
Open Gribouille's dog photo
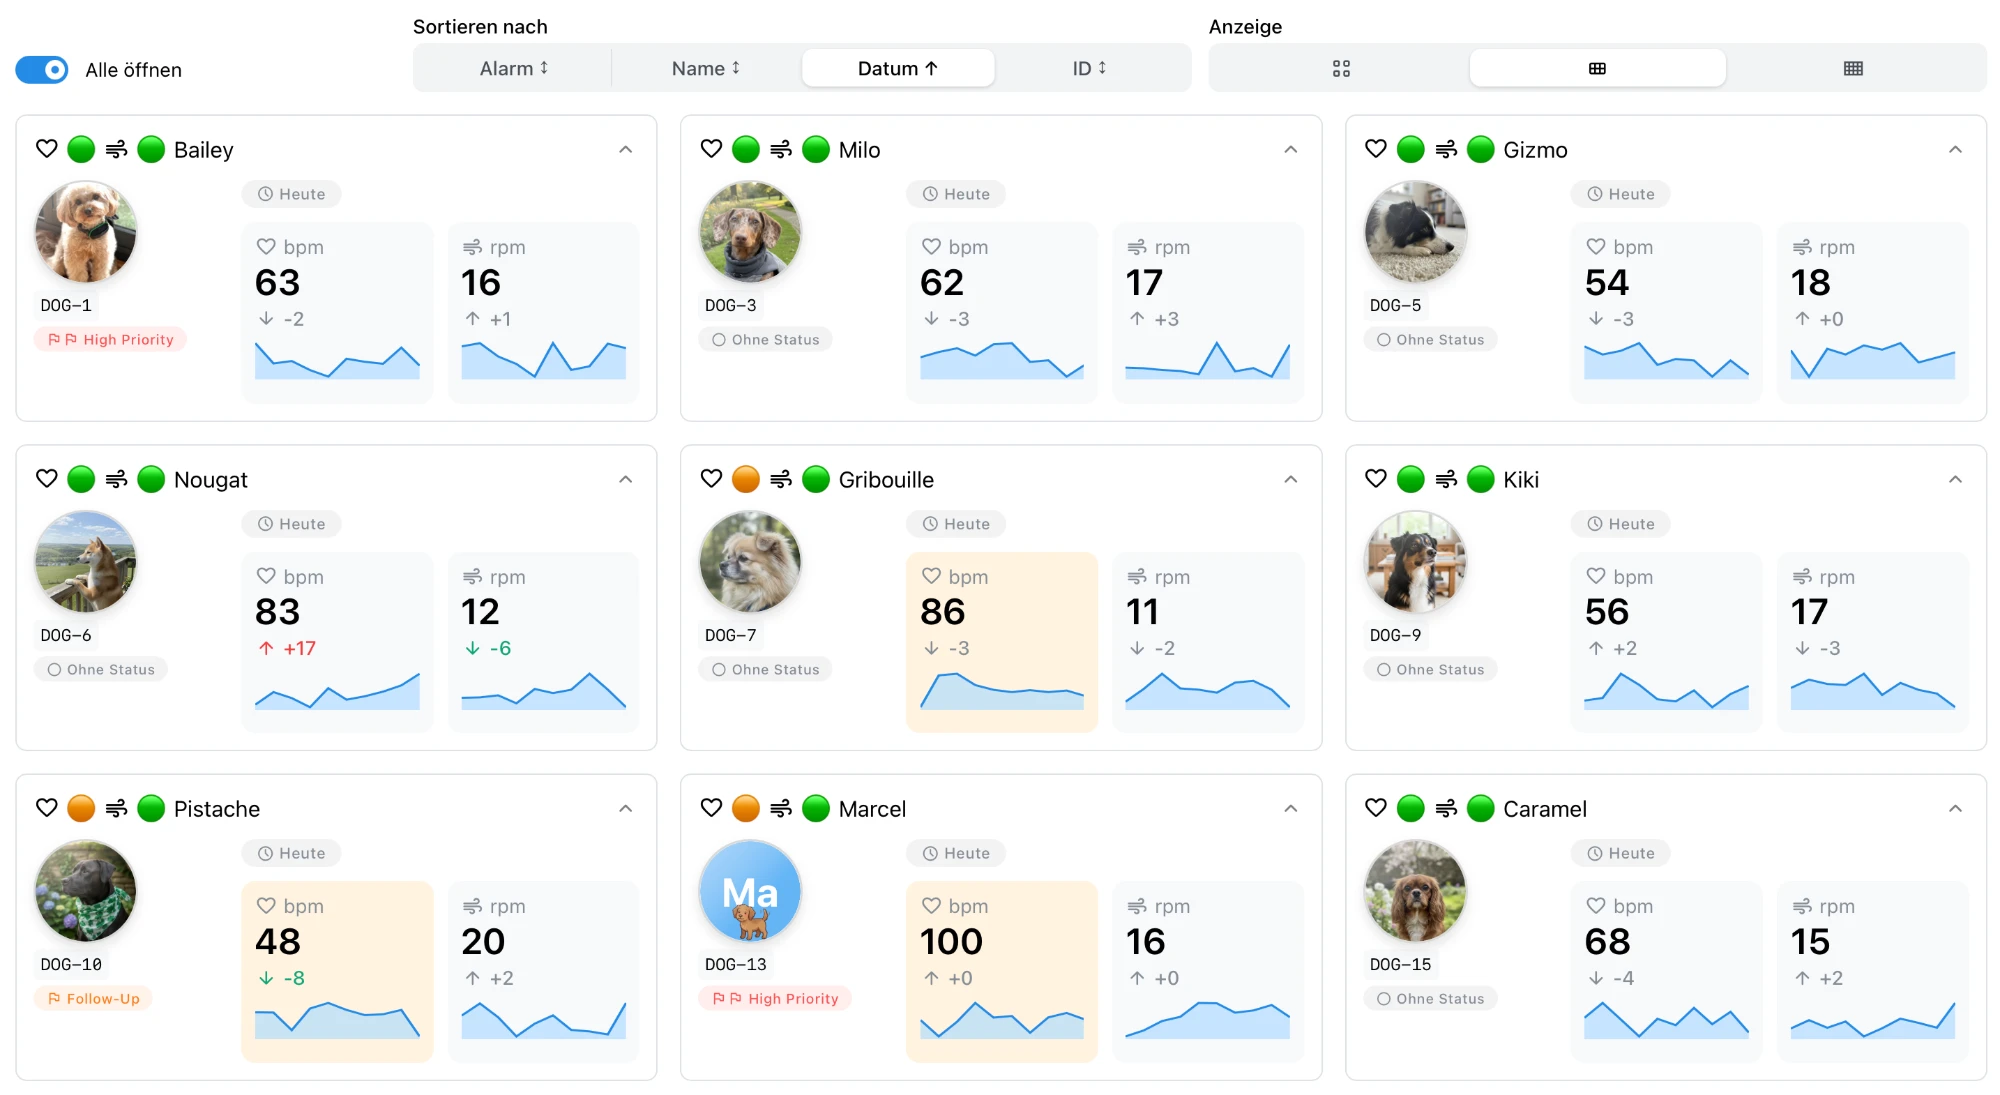coord(750,562)
